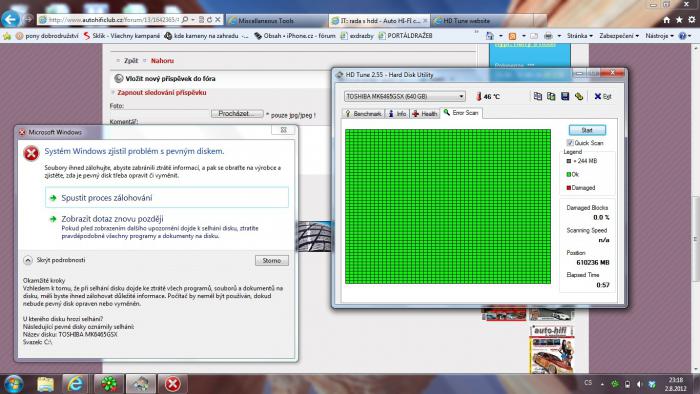Click the floppy disk save icon in HD Tune

[565, 96]
